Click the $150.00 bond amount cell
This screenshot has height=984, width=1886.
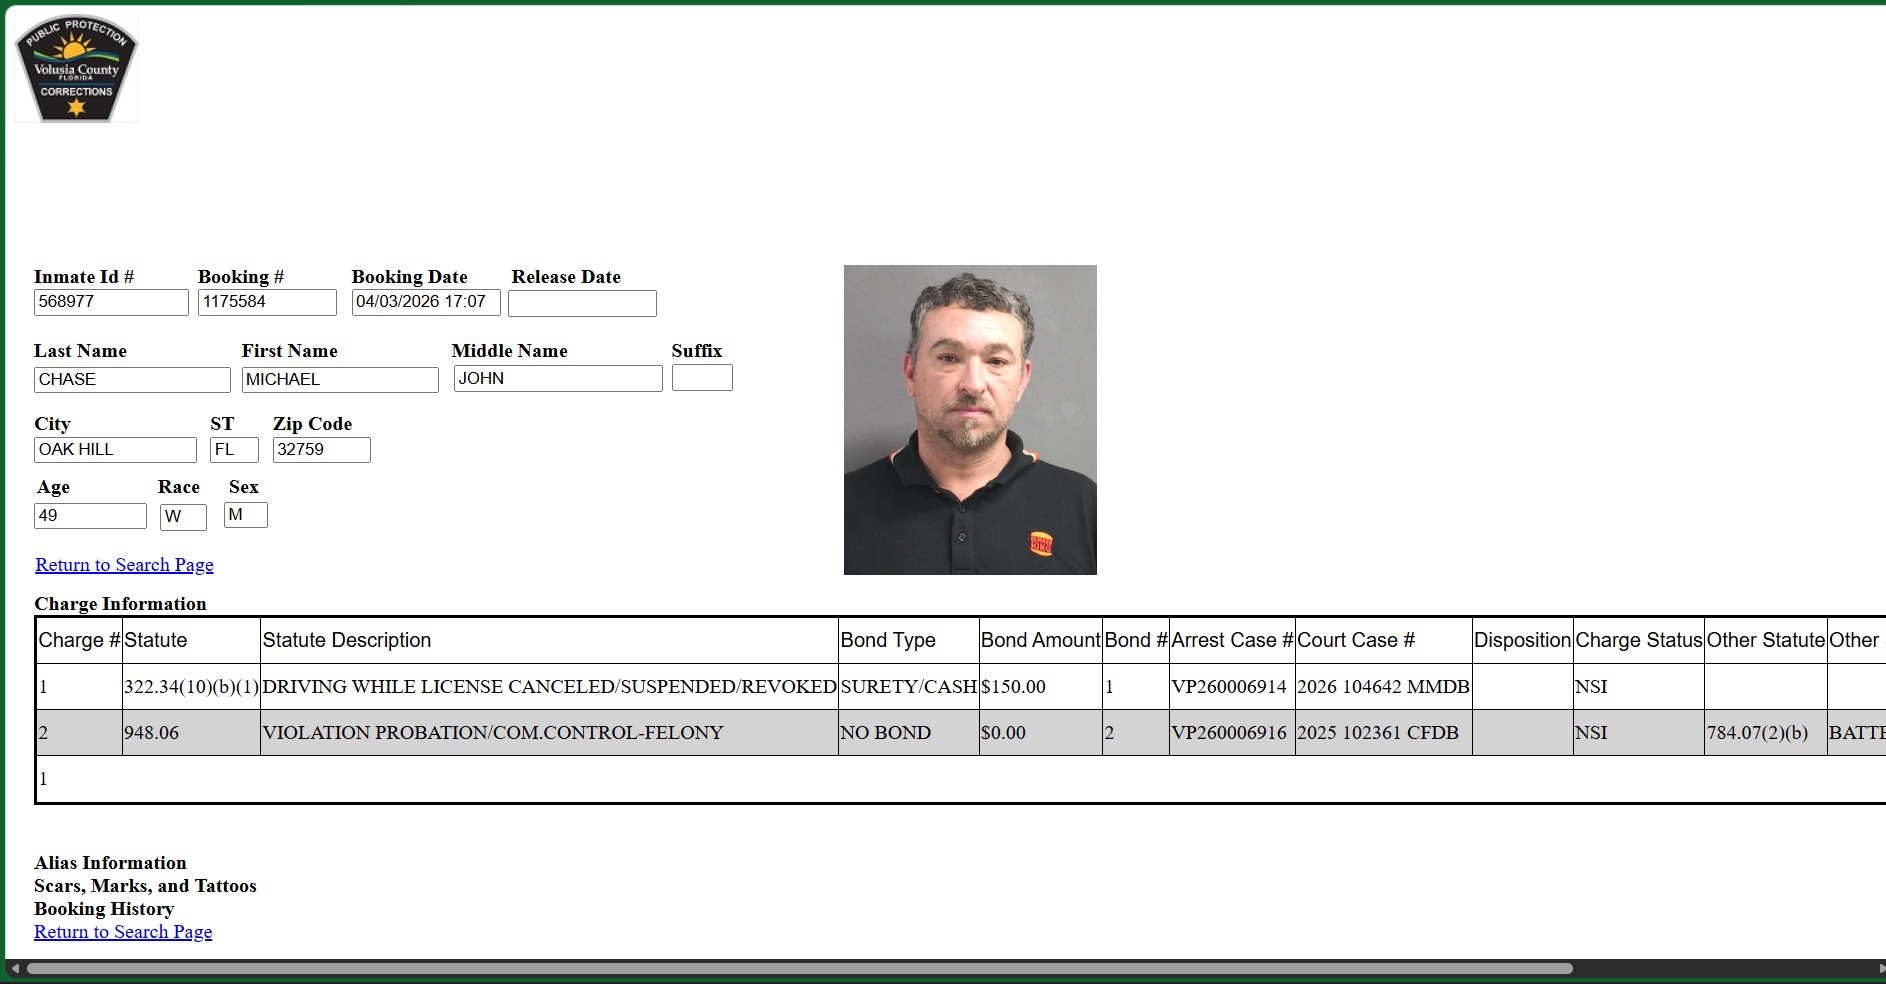[x=1041, y=687]
